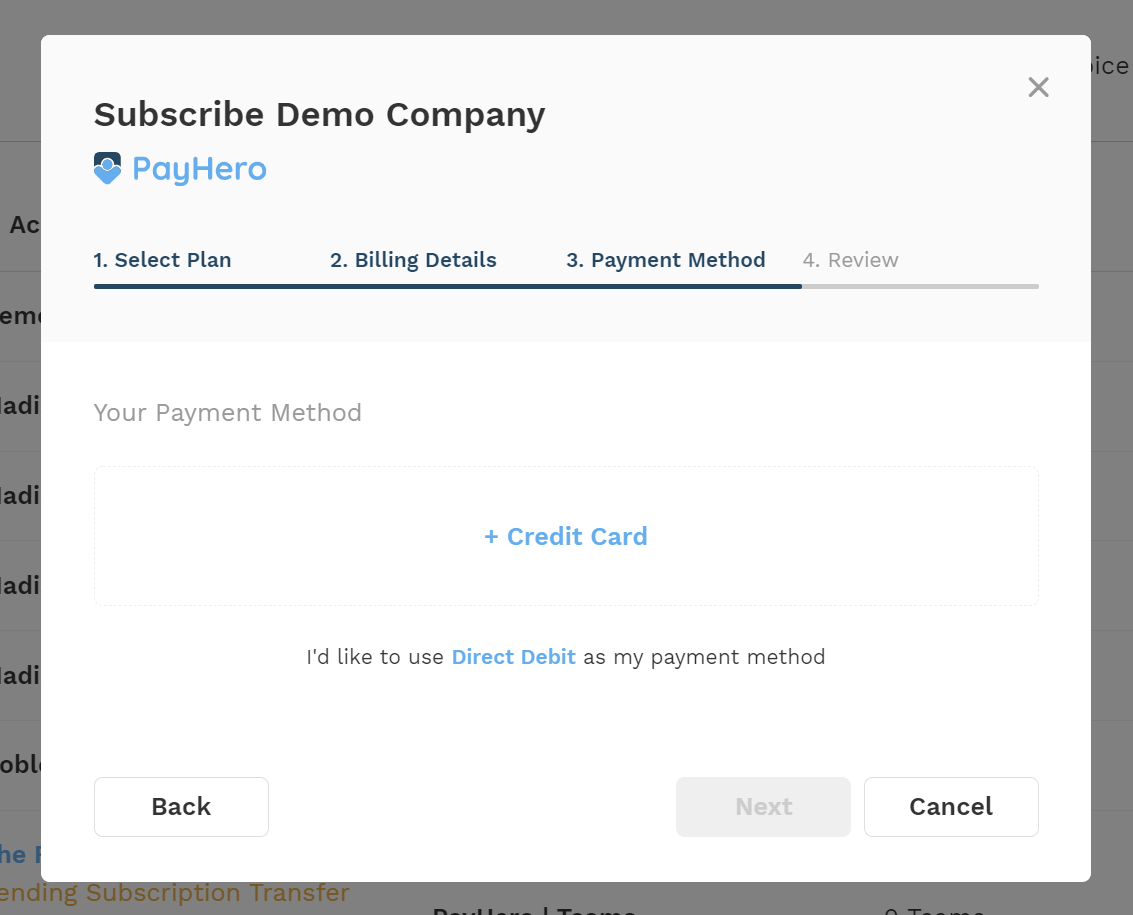The height and width of the screenshot is (915, 1133).
Task: Click the greyed-out Next button
Action: point(763,807)
